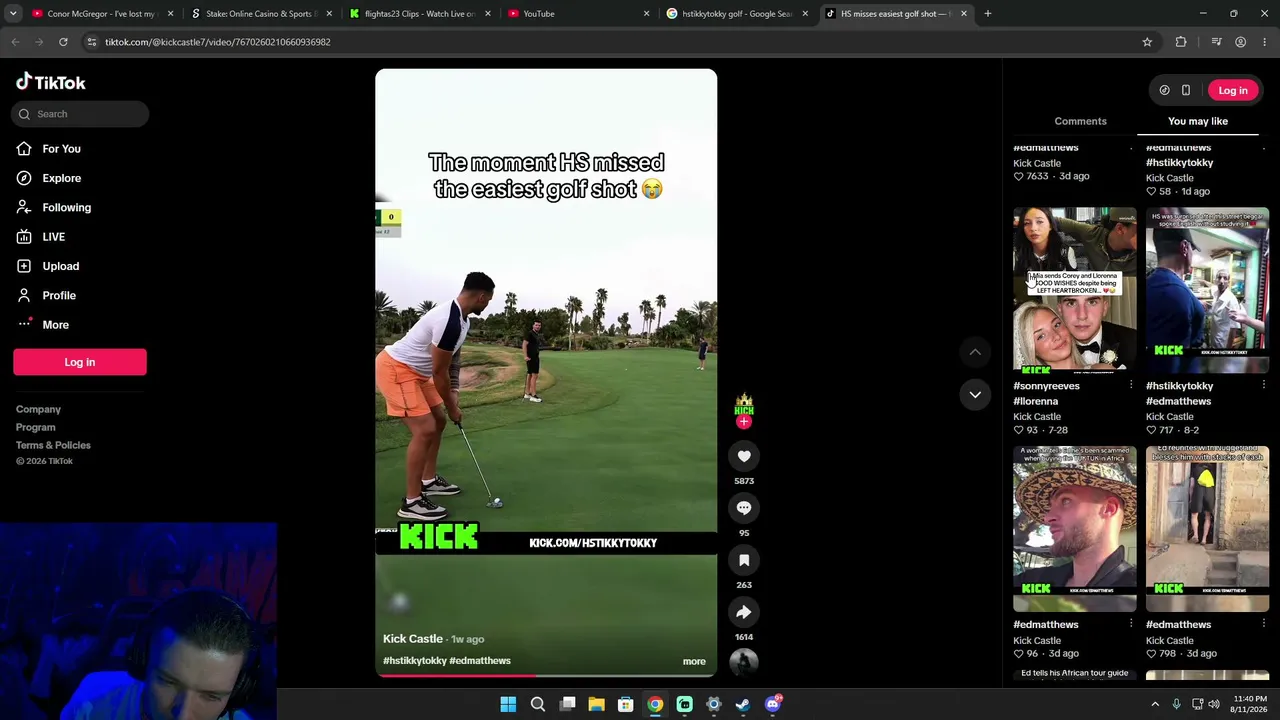Seek along the video progress bar
Viewport: 1280px width, 720px height.
[x=546, y=675]
